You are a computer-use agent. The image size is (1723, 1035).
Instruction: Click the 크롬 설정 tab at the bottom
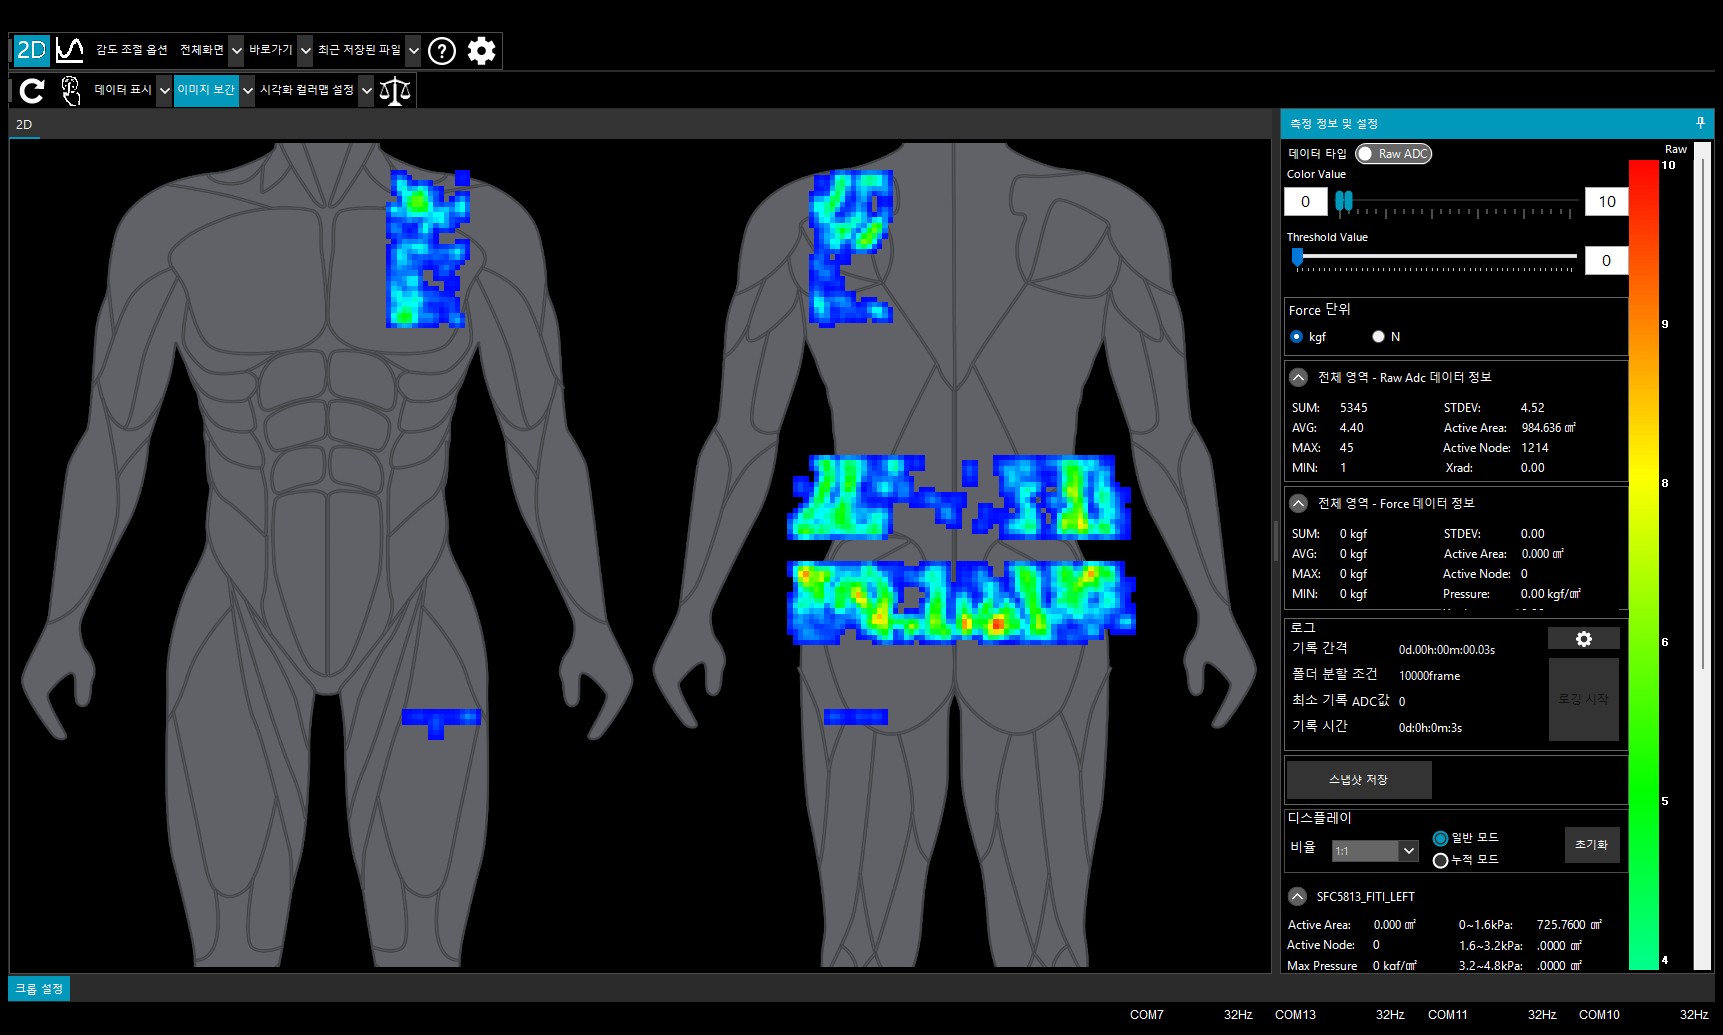39,989
